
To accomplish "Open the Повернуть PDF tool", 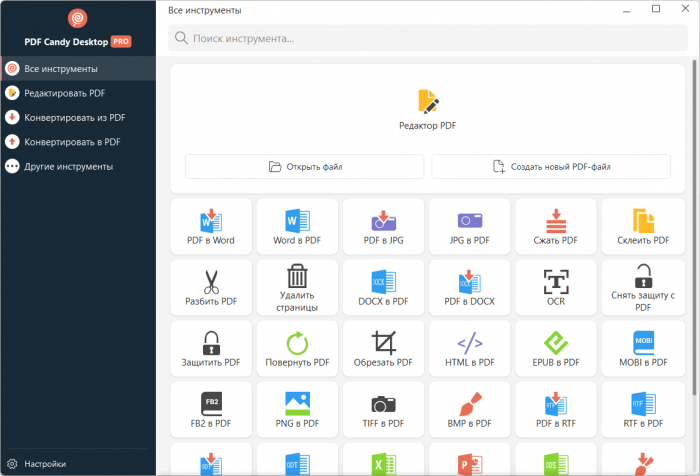I will pyautogui.click(x=297, y=349).
